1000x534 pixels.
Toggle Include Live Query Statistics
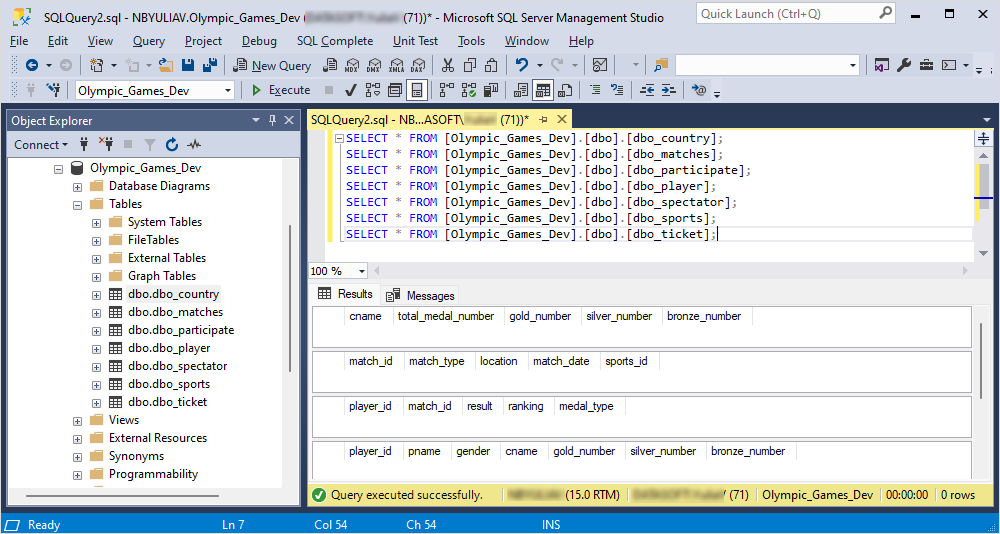(469, 90)
